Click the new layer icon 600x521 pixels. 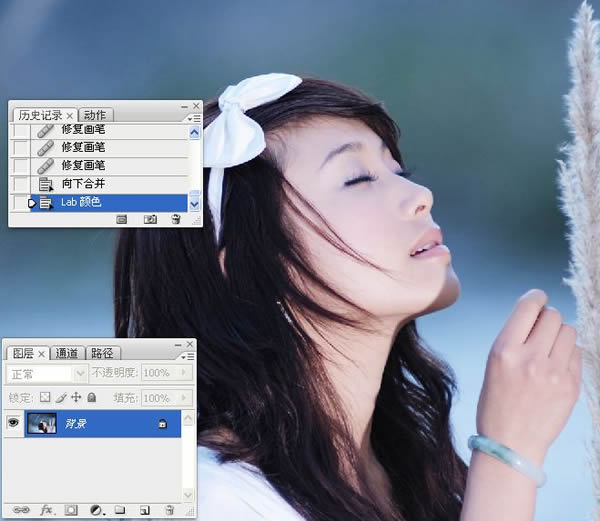tap(144, 510)
